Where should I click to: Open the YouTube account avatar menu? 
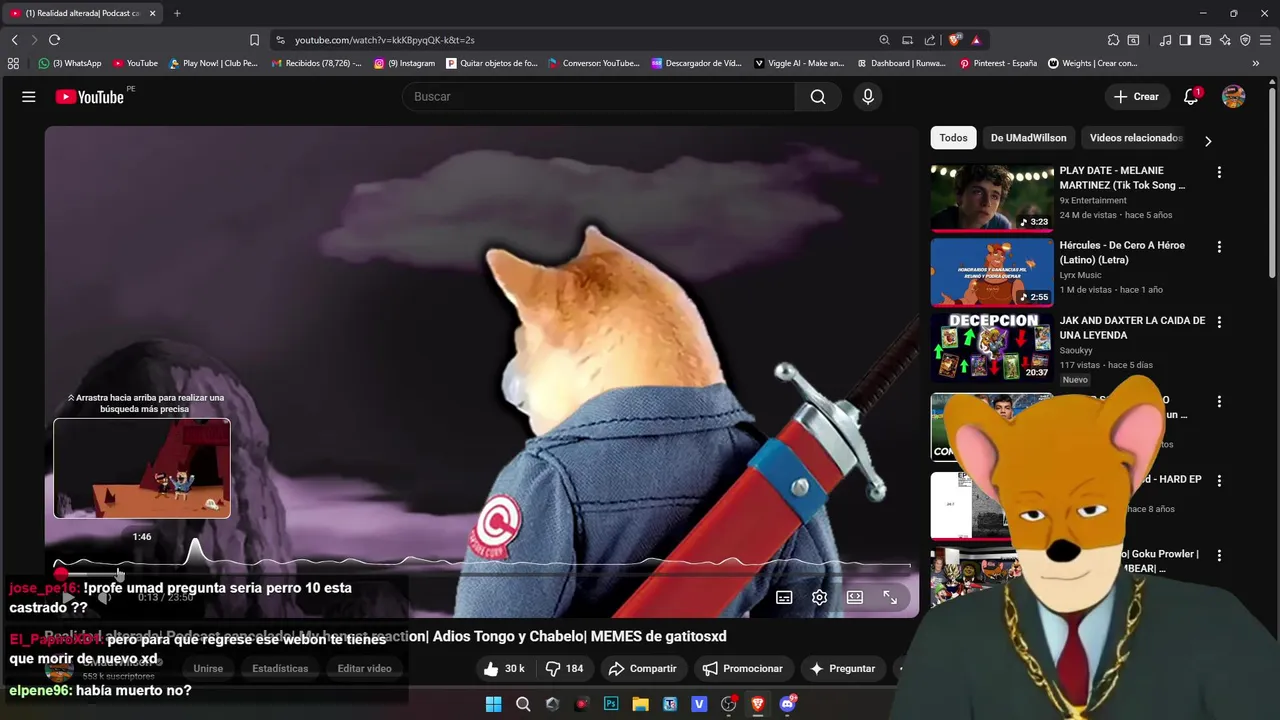[x=1234, y=97]
